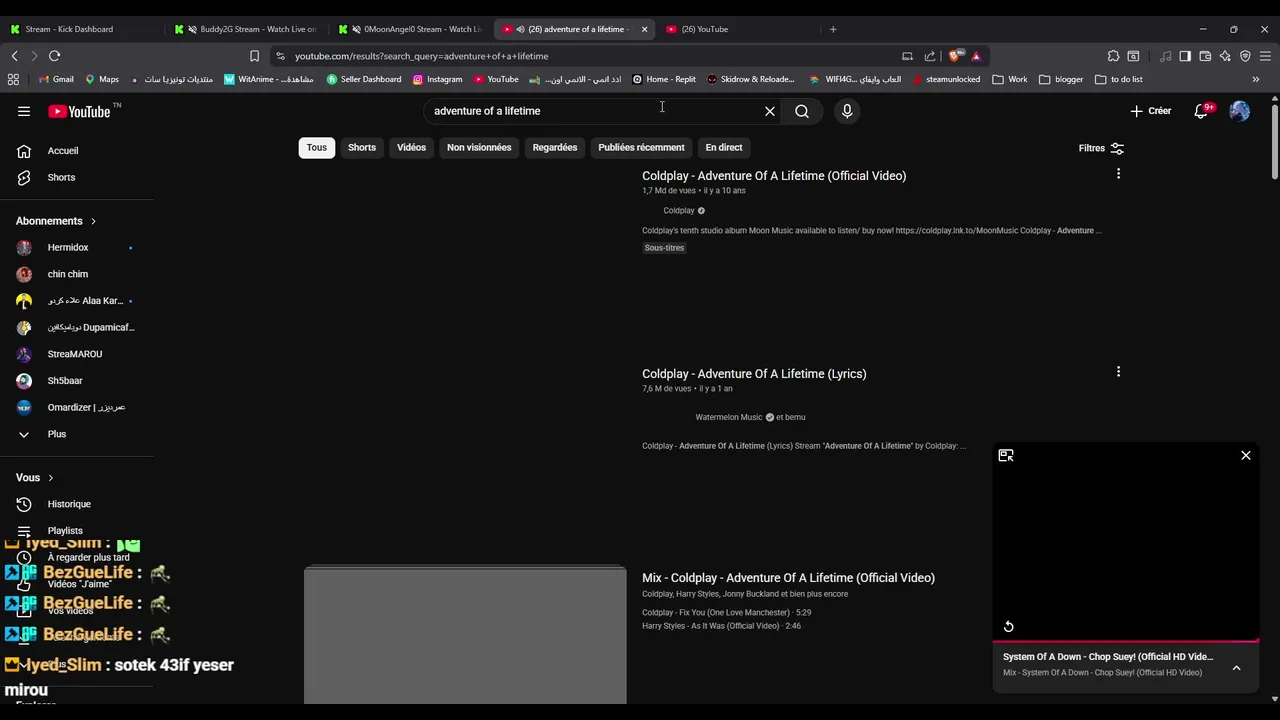Expand the Abonnements section
Image resolution: width=1280 pixels, height=720 pixels.
[x=57, y=221]
